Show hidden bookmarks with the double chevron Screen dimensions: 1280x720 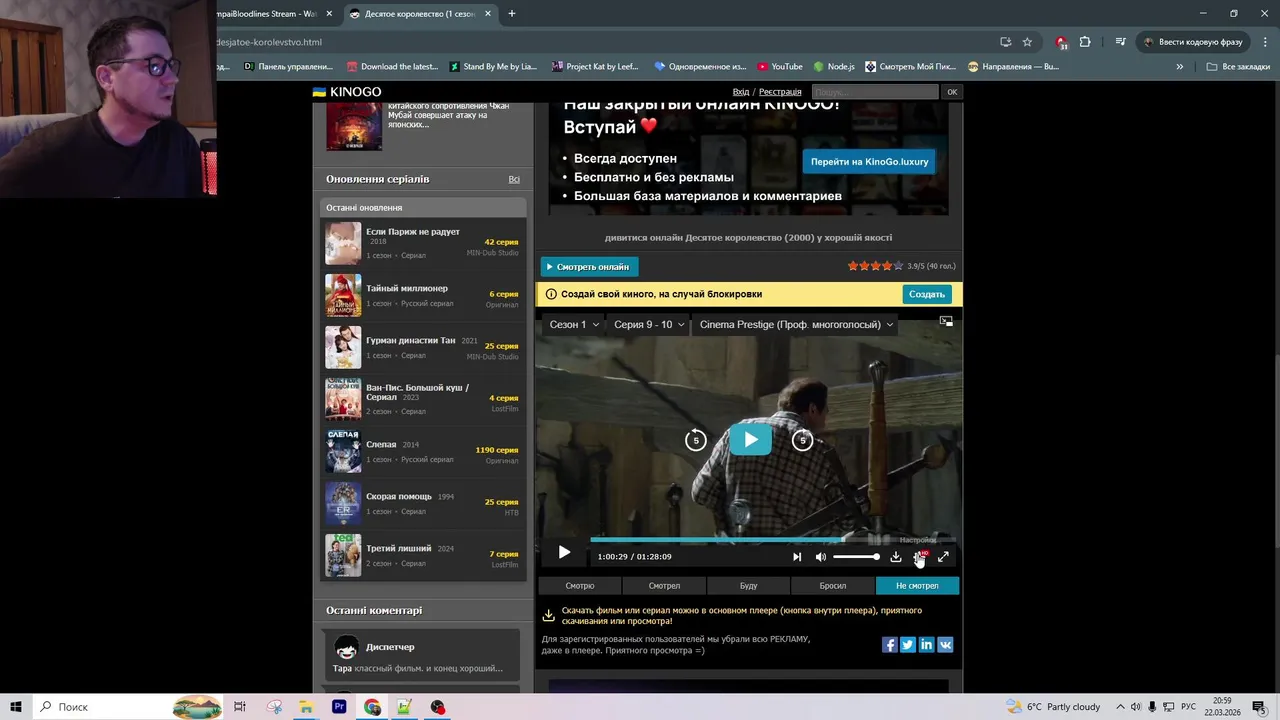pos(1179,67)
